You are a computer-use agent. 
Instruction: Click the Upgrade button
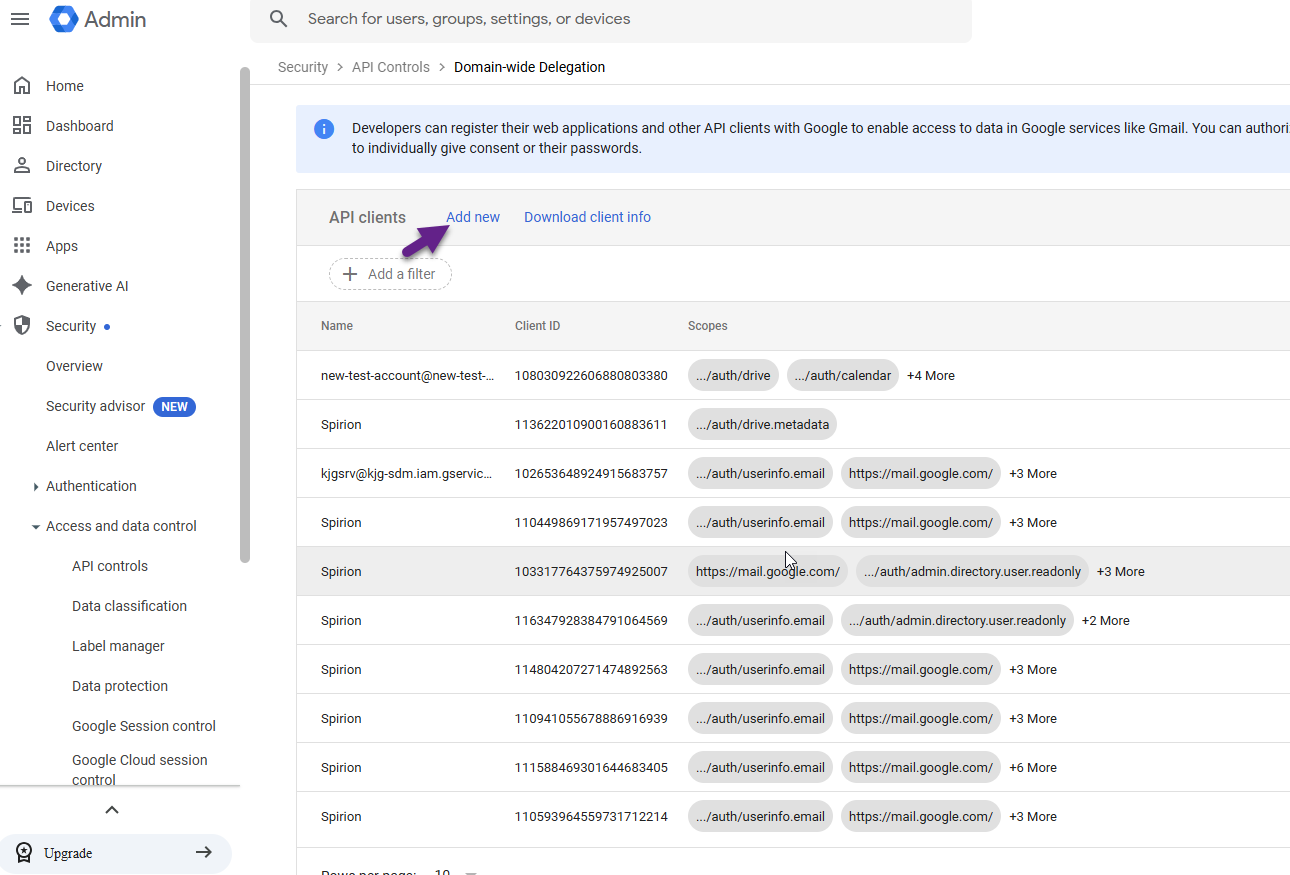pos(115,853)
